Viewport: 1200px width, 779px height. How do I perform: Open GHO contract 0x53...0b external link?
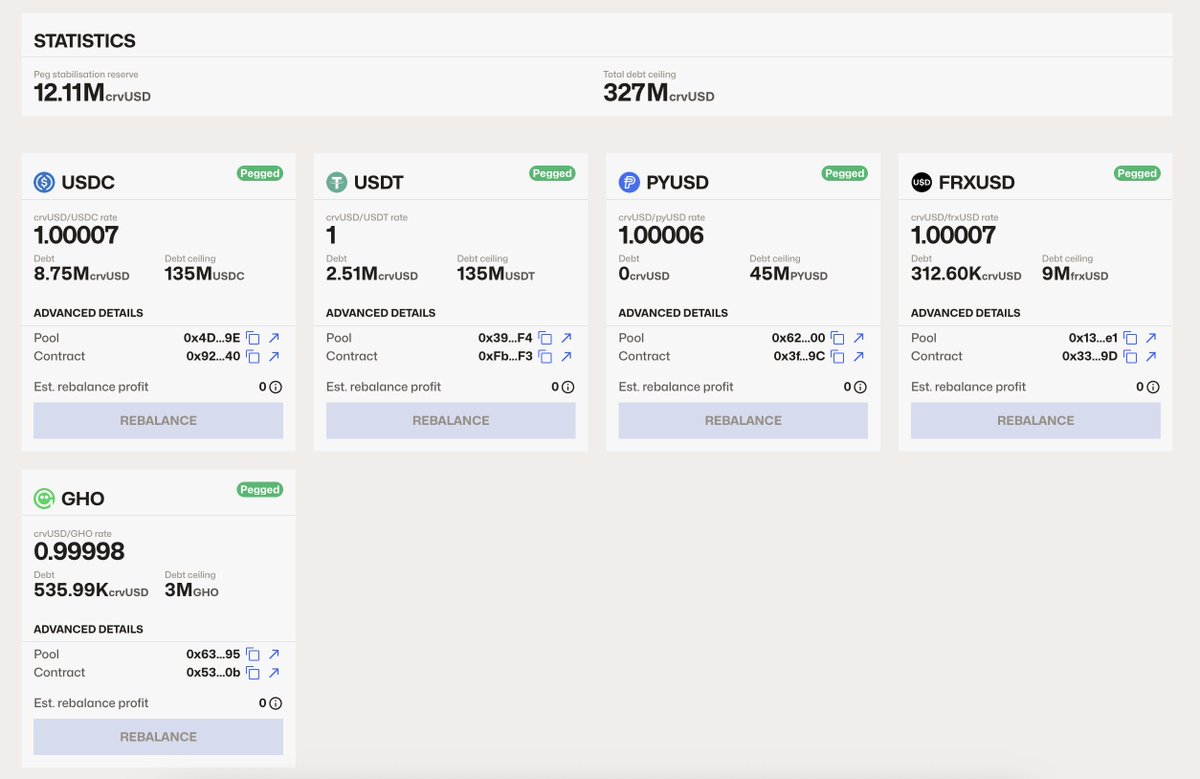pos(274,672)
